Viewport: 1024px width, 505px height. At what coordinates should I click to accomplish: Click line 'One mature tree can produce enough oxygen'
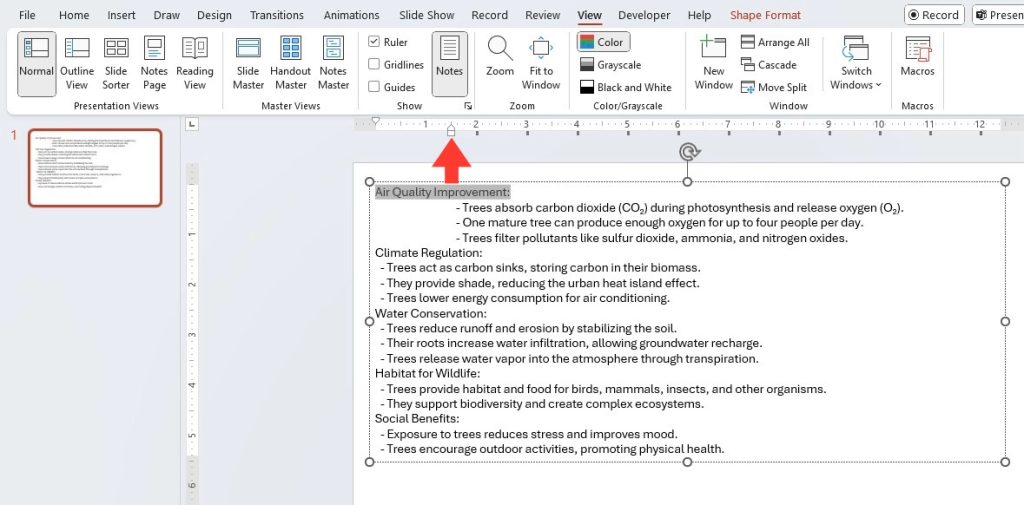660,223
